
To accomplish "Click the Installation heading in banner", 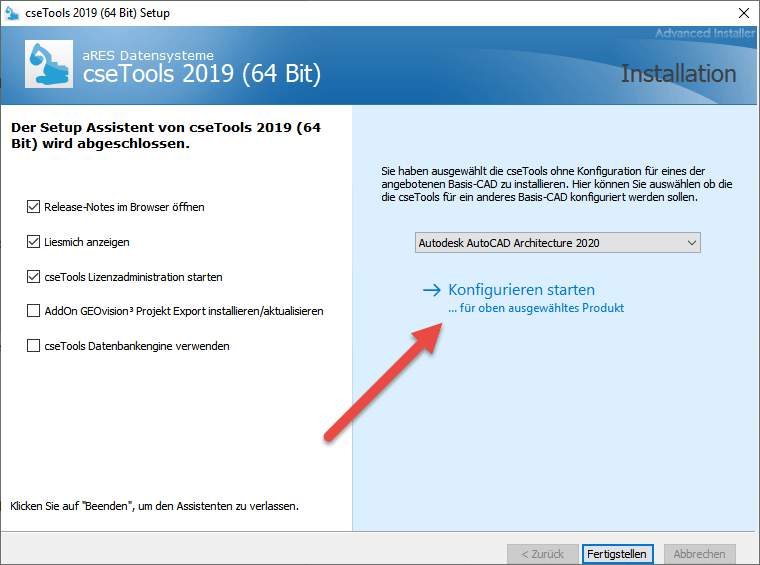I will coord(678,74).
